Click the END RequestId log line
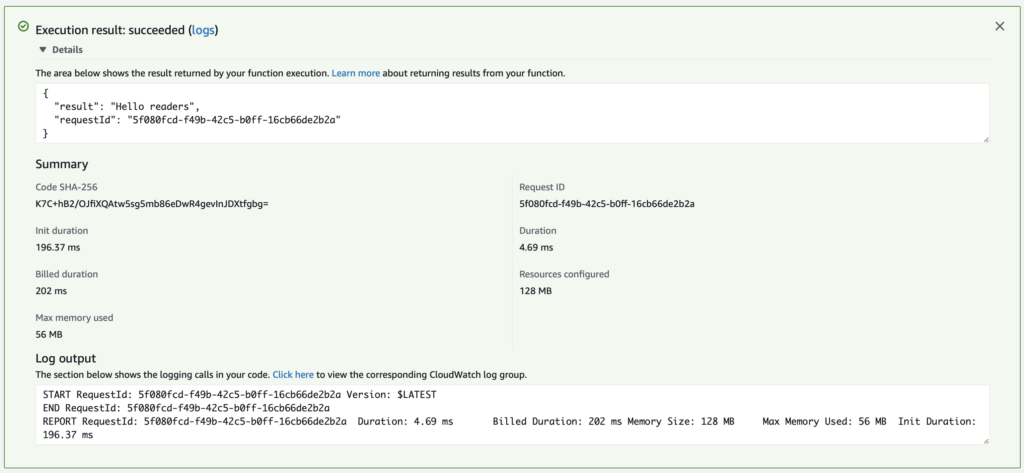This screenshot has width=1024, height=473. click(x=186, y=408)
